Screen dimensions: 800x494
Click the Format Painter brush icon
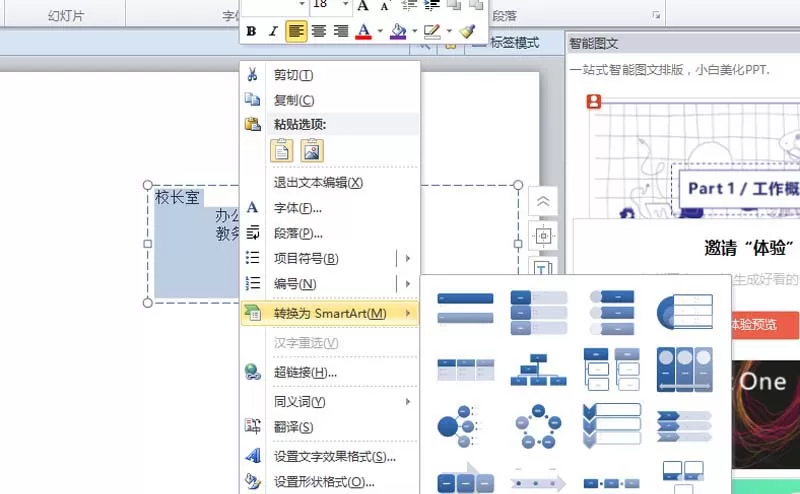point(467,31)
